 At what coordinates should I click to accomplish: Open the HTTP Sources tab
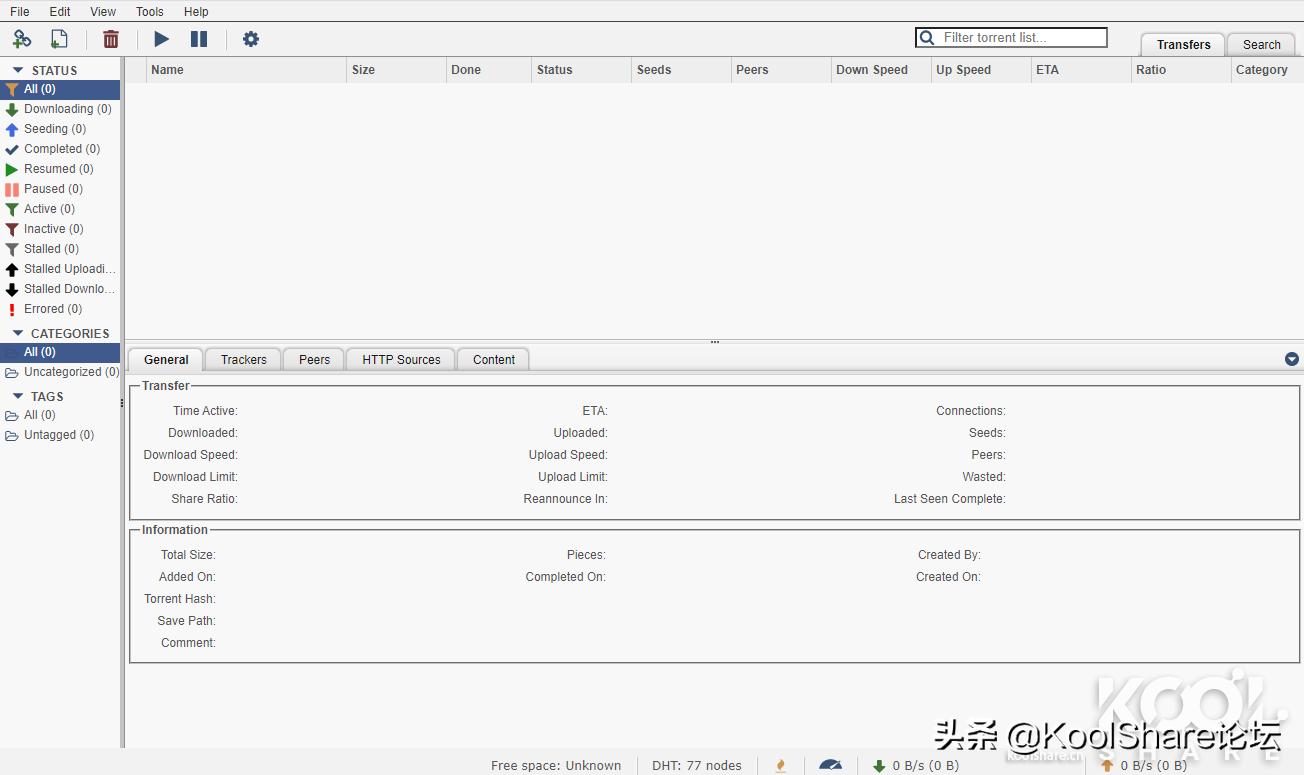[x=401, y=360]
